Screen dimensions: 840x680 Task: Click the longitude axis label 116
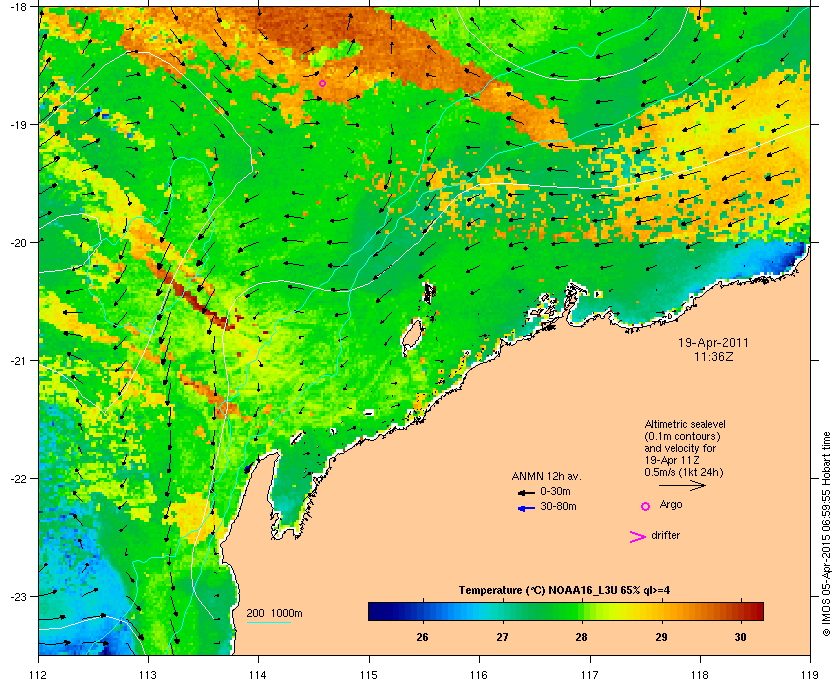click(479, 675)
